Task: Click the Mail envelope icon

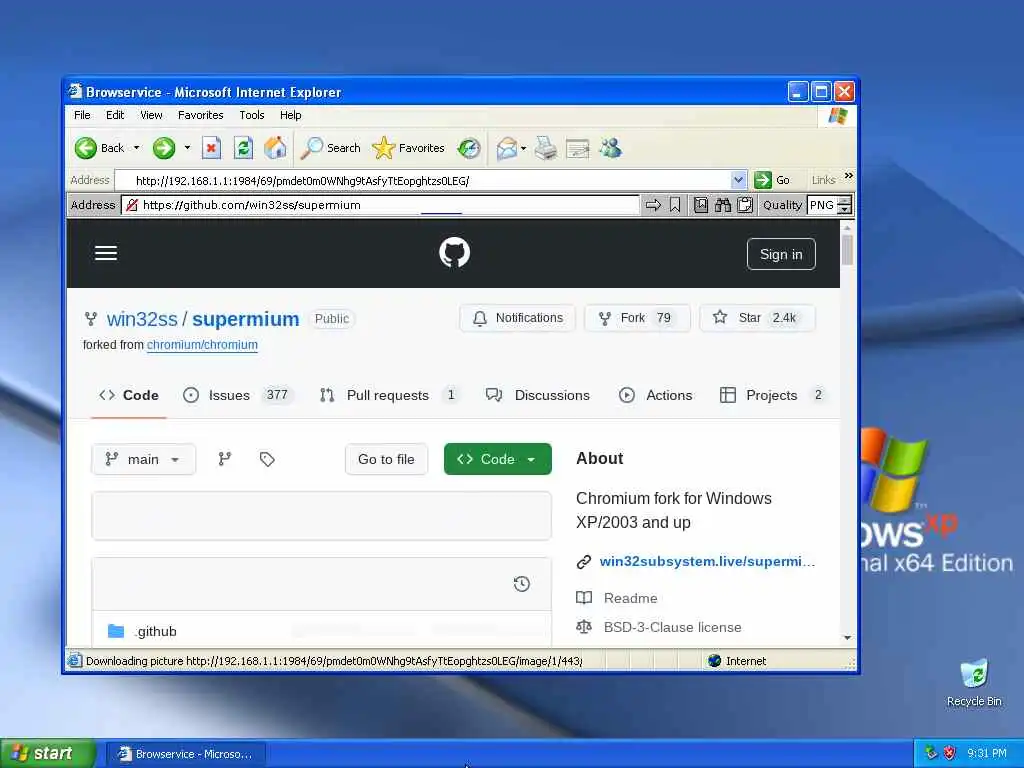Action: 507,148
